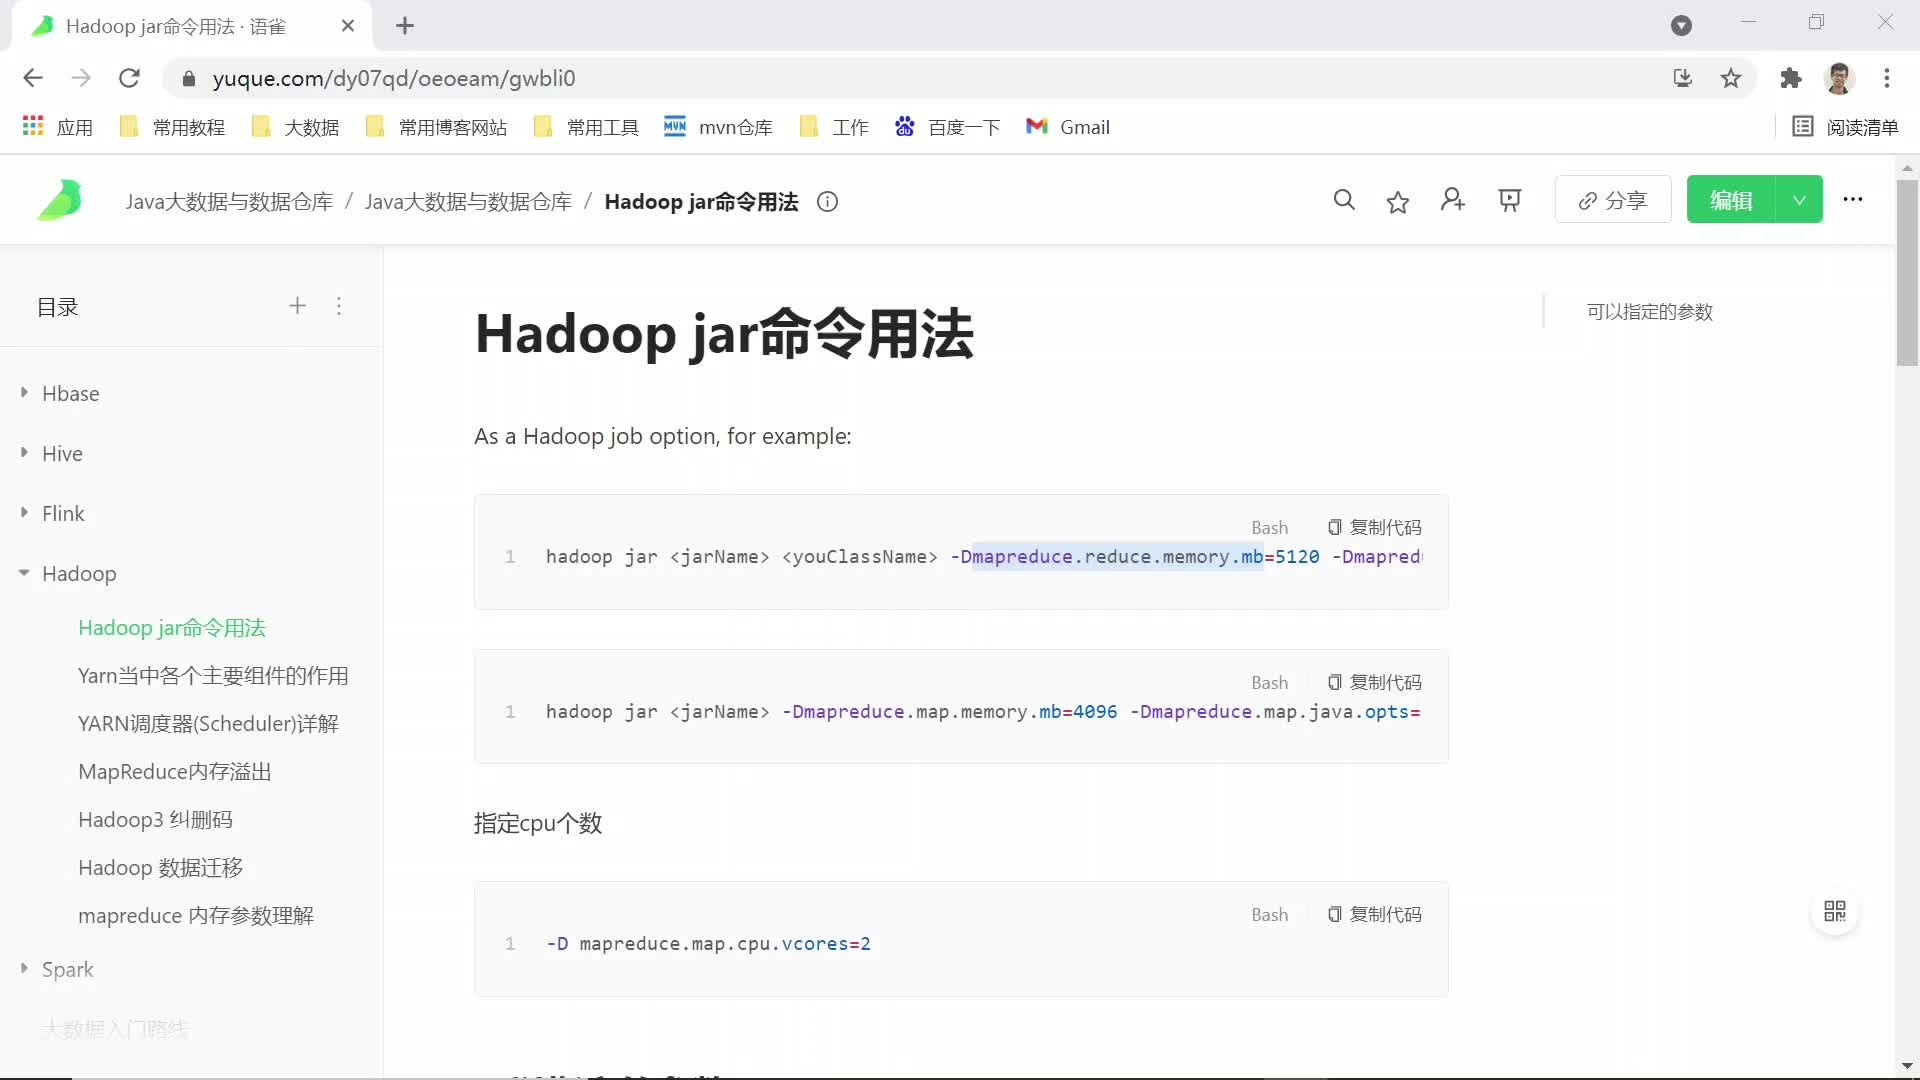Click the green 编辑 button
The image size is (1920, 1080).
1731,200
